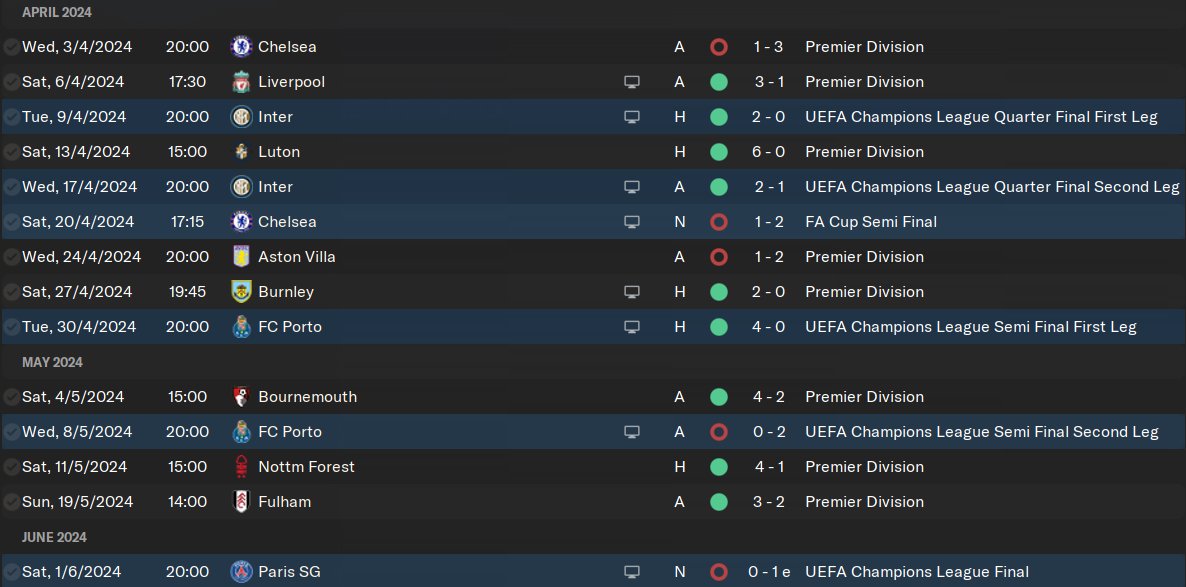Toggle check mark beside Sat 1/6/2024 final

[x=11, y=572]
